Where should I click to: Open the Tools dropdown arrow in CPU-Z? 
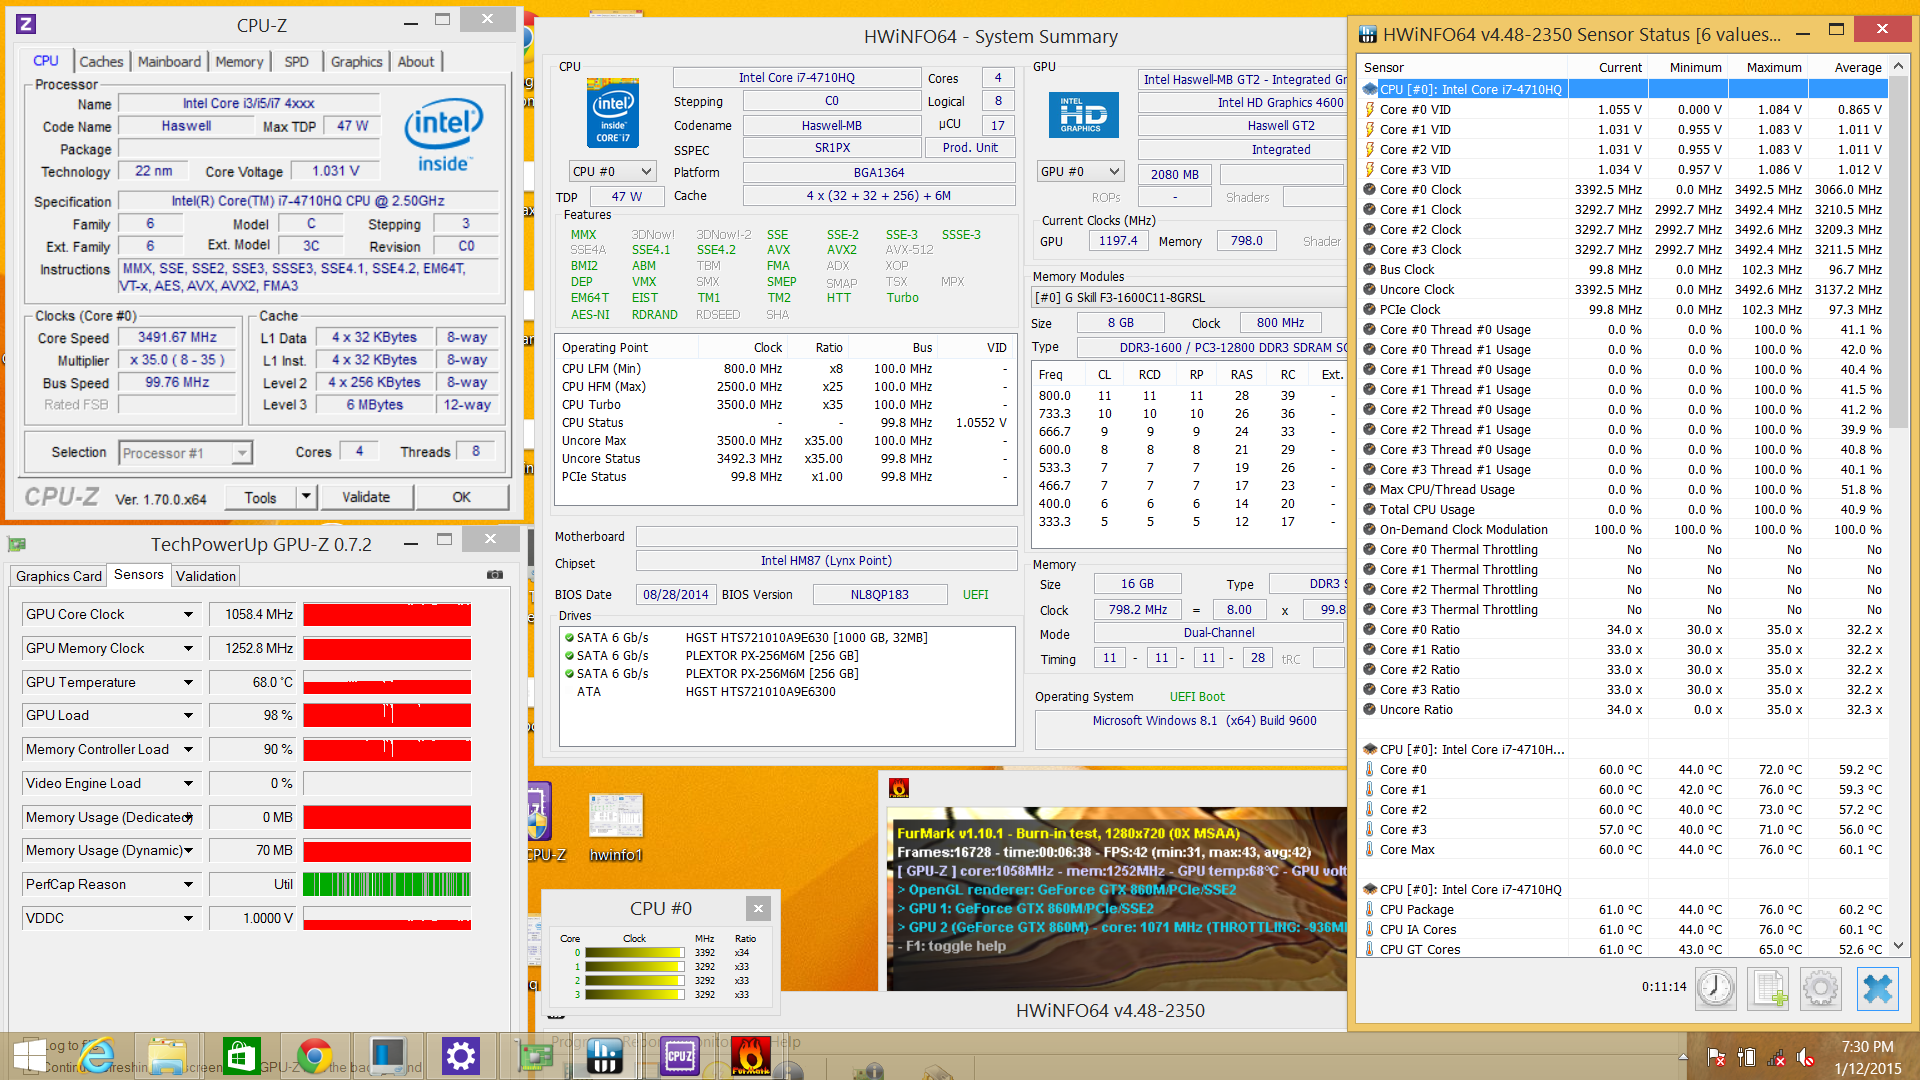point(306,496)
